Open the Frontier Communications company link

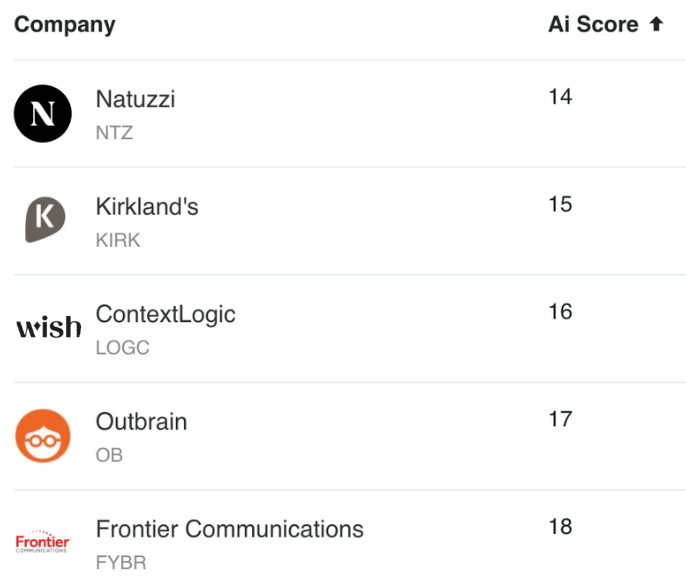tap(230, 529)
